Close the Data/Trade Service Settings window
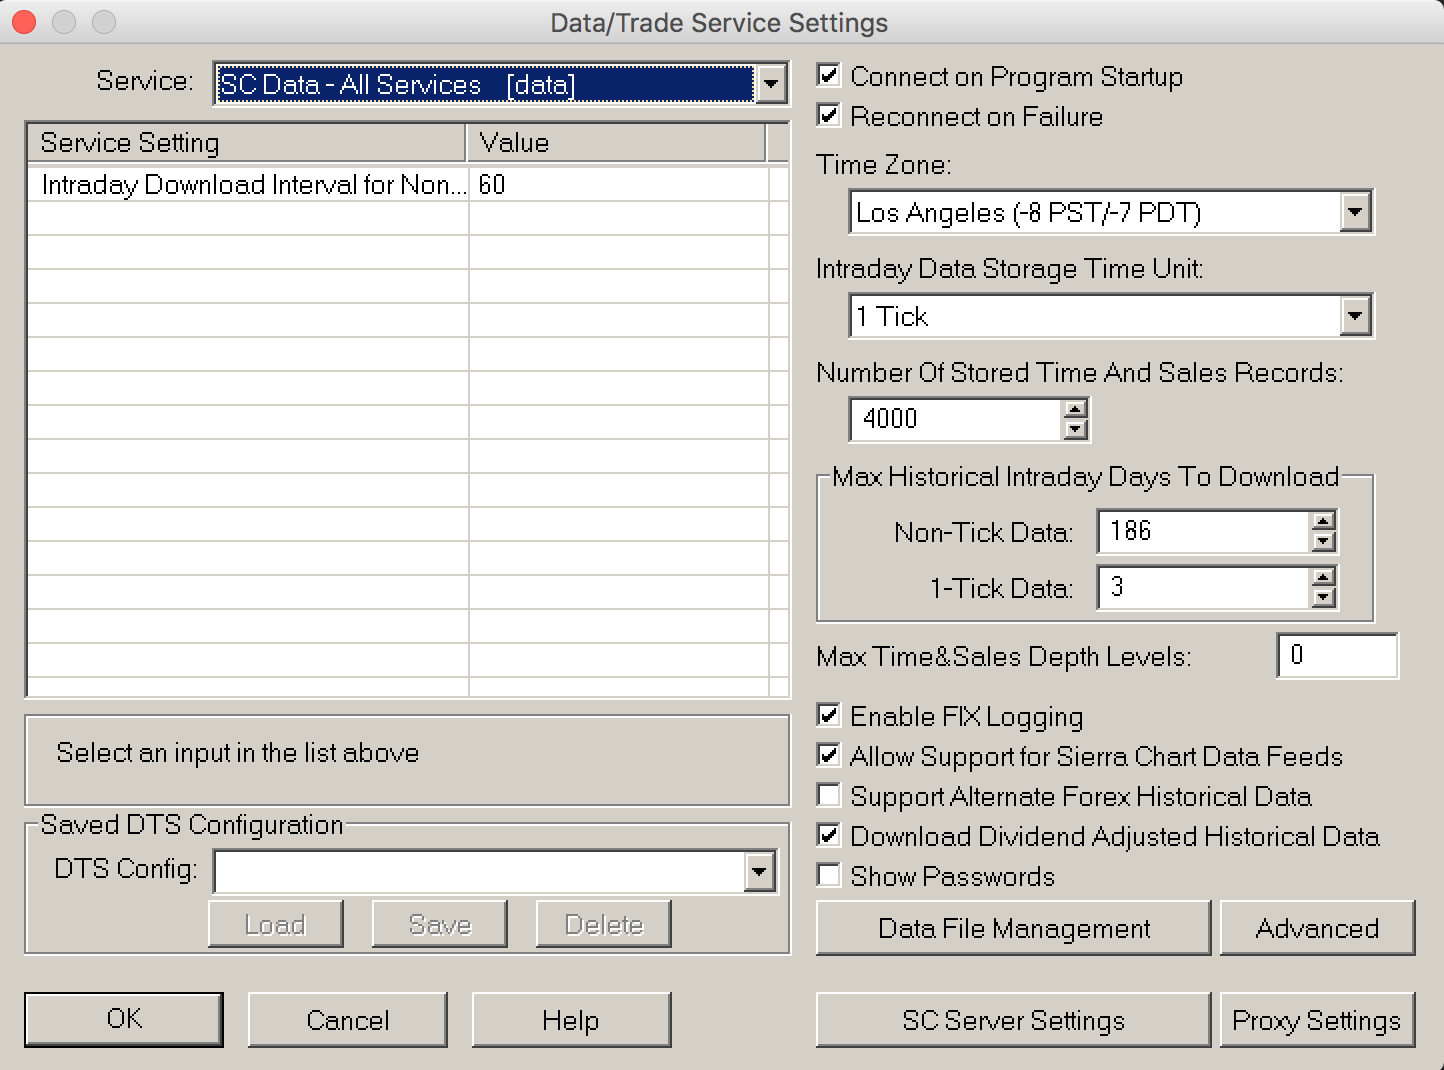The width and height of the screenshot is (1444, 1070). pyautogui.click(x=24, y=22)
